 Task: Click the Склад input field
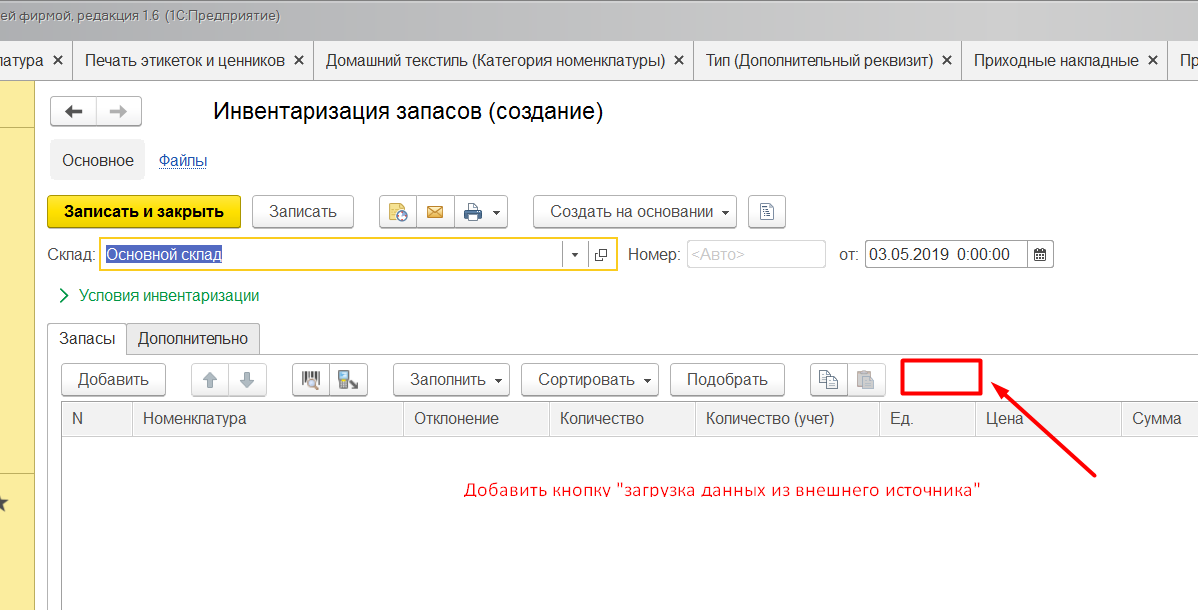(331, 255)
